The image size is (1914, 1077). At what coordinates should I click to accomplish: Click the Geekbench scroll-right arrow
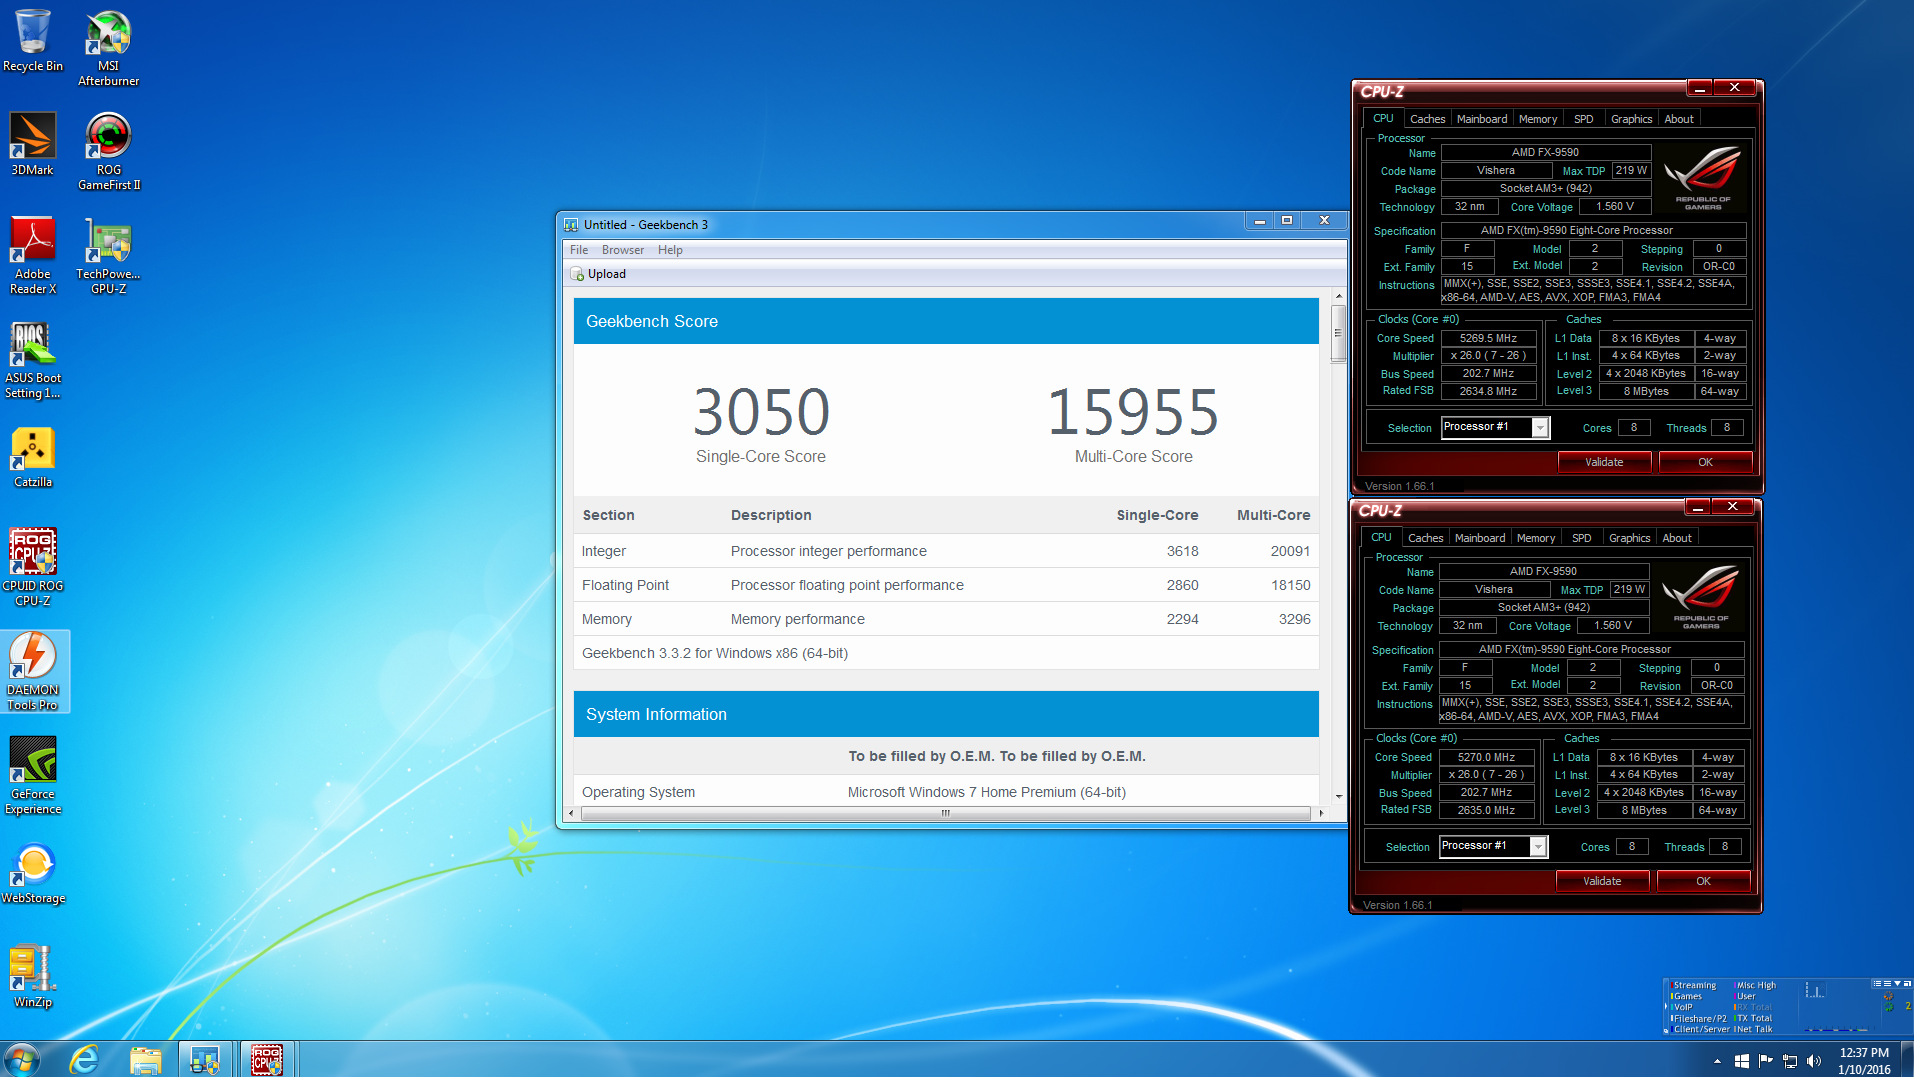tap(1321, 813)
